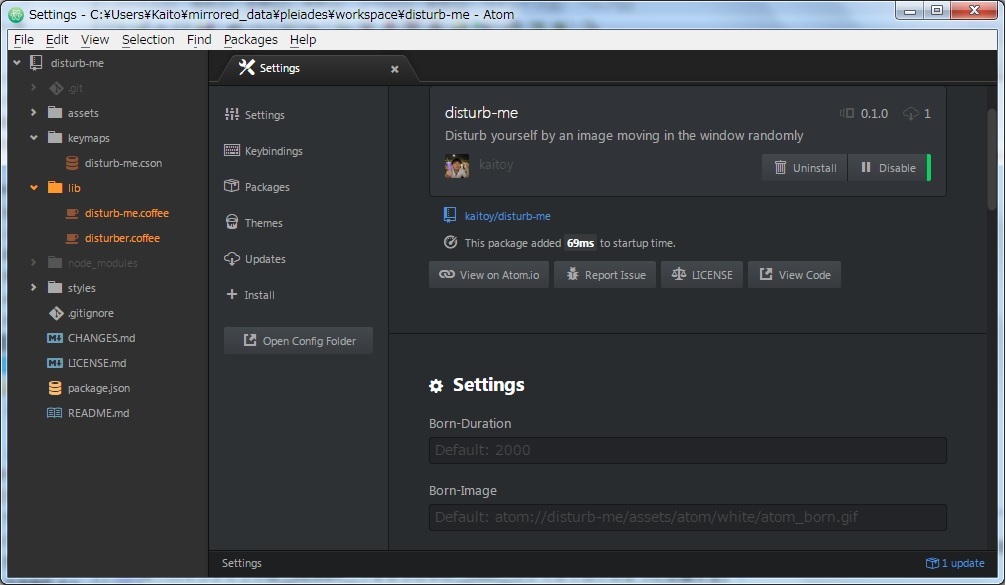Viewport: 1006px width, 585px height.
Task: Click the disturb-me.coffee cup icon
Action: click(72, 213)
